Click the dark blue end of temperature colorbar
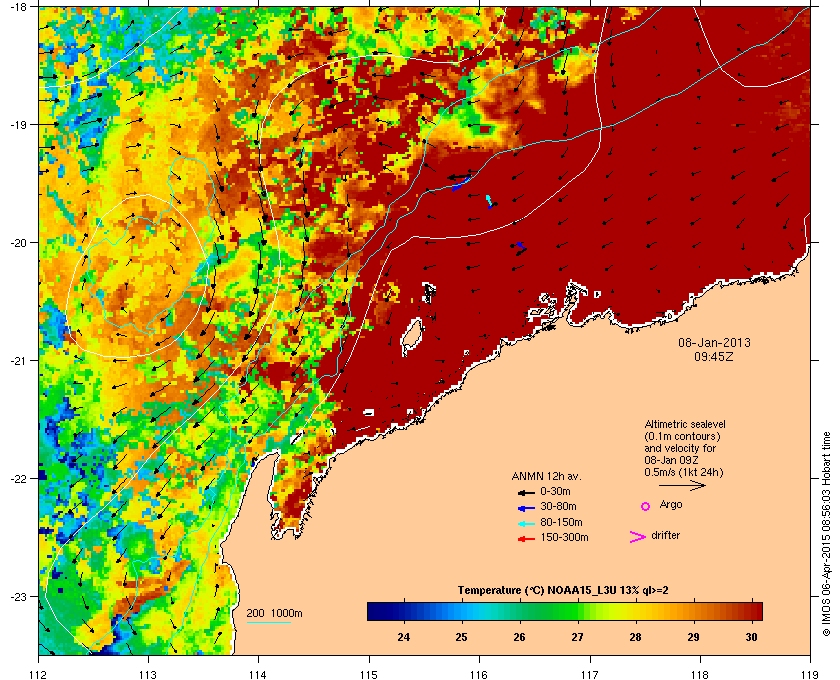Screen dimensions: 840x680 [375, 611]
